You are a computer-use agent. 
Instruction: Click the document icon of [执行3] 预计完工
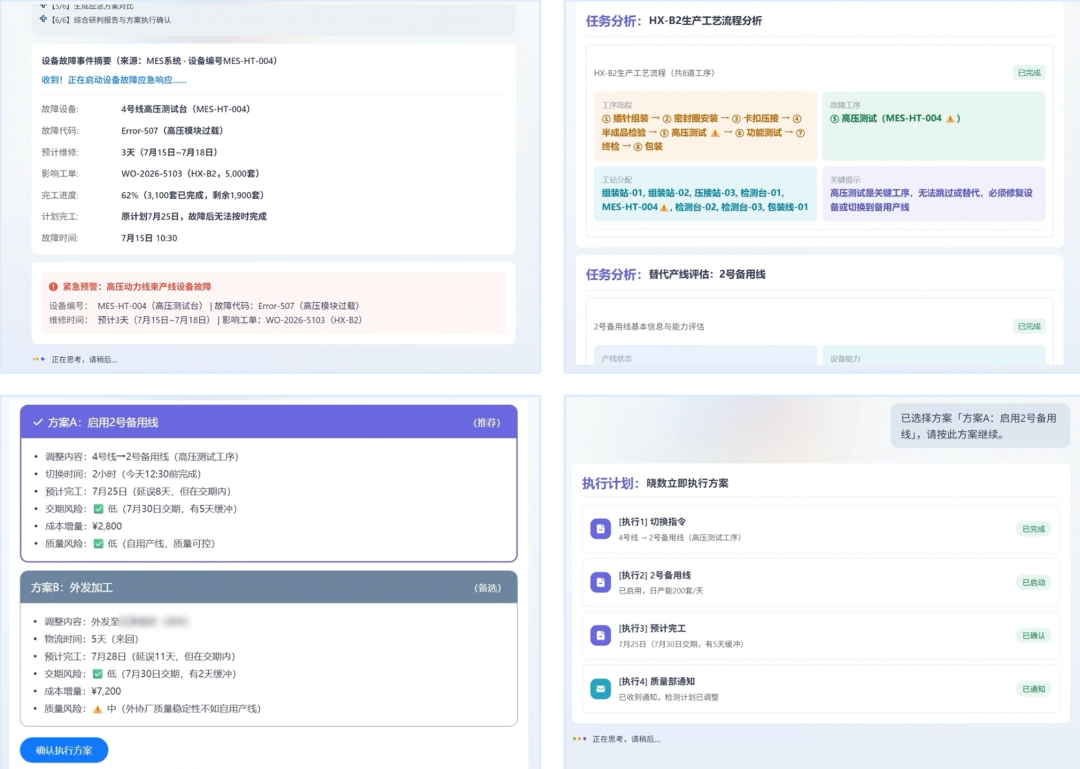click(601, 635)
